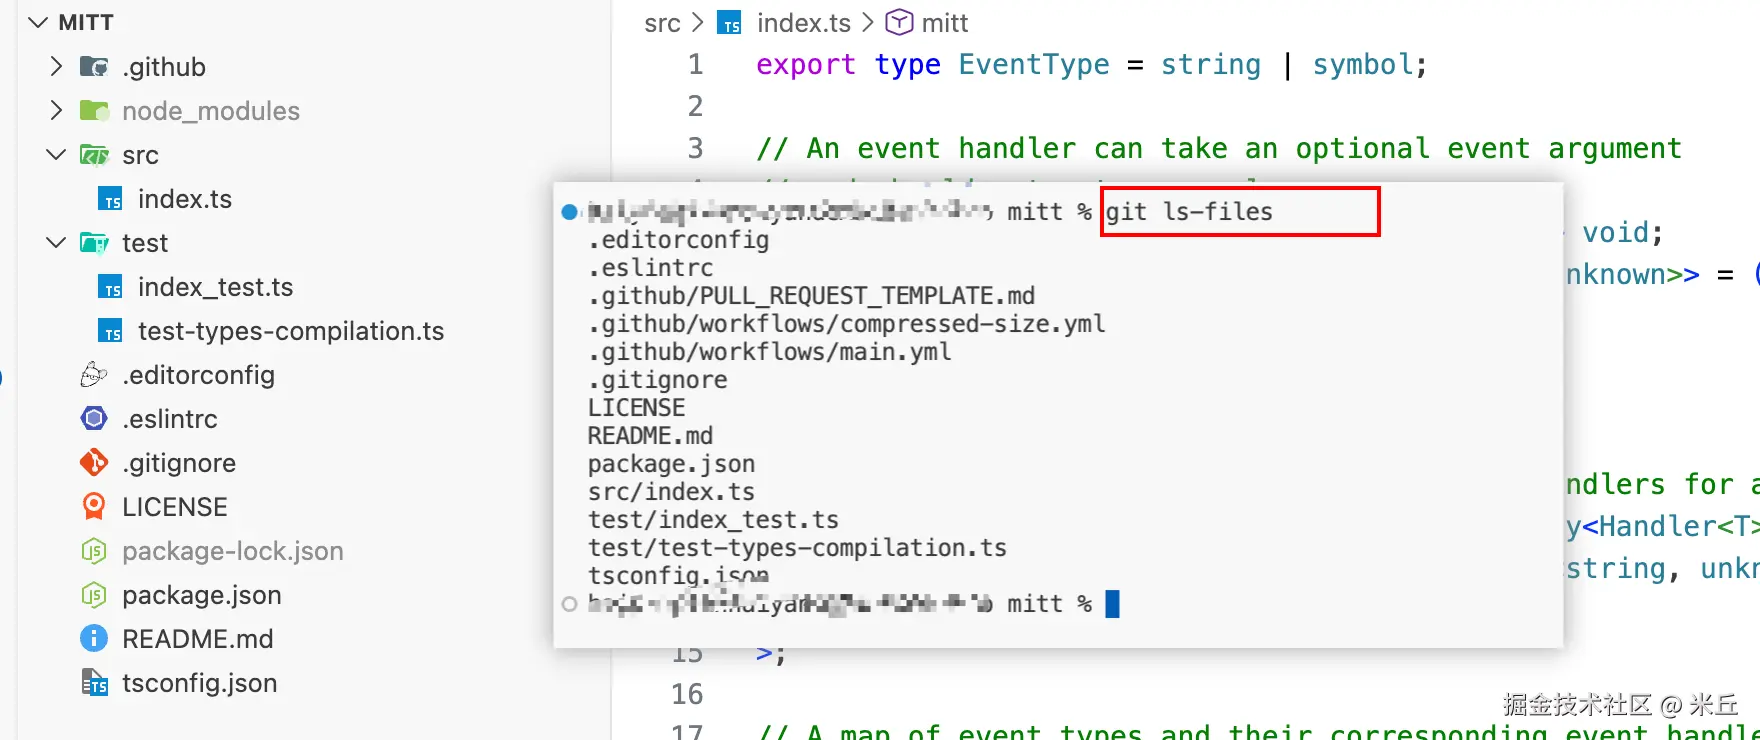This screenshot has width=1760, height=740.
Task: Click the blue command status dot in terminal
Action: click(x=569, y=211)
